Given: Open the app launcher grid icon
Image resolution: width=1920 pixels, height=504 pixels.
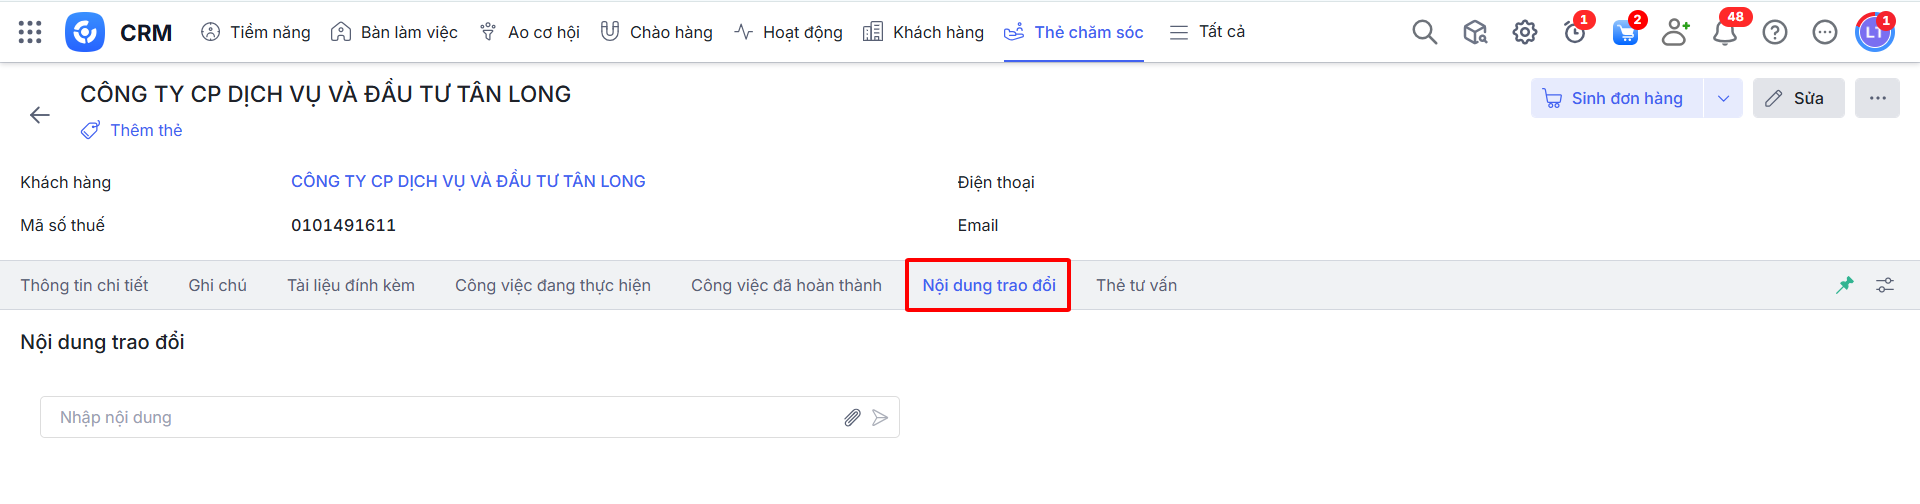Looking at the screenshot, I should point(30,32).
